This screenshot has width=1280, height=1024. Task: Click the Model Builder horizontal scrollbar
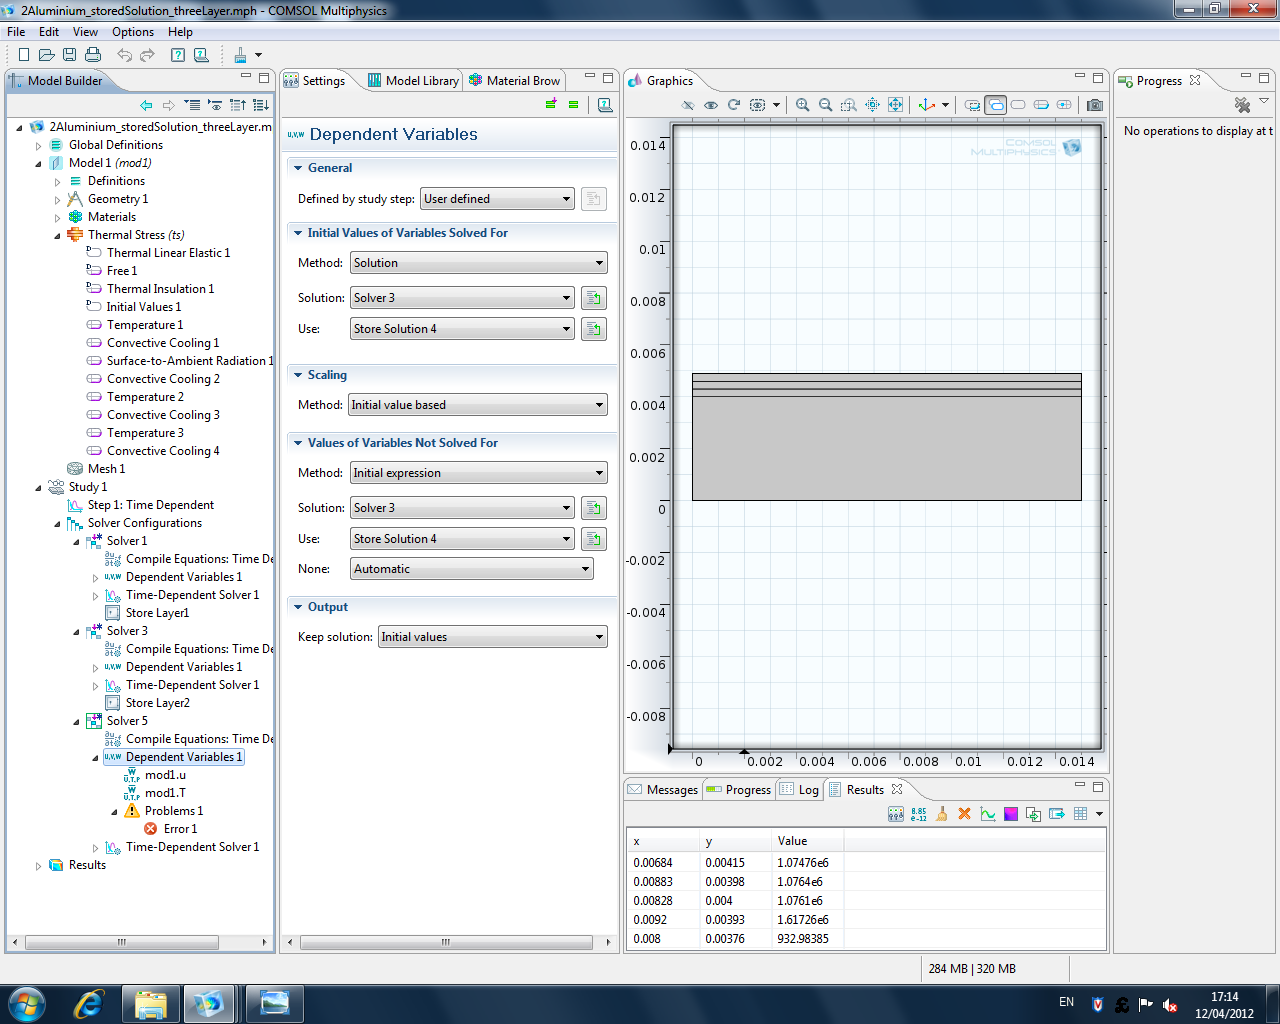[120, 942]
